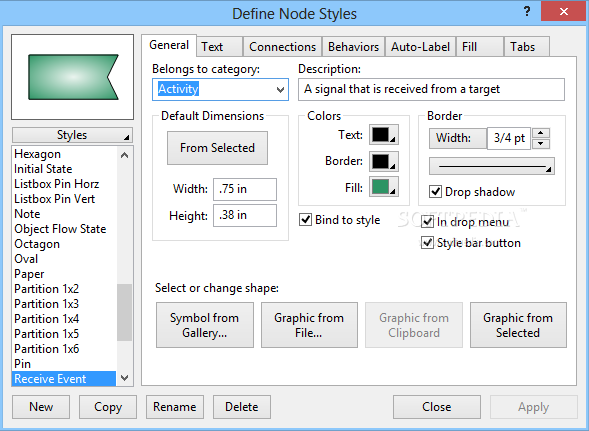Click the help question mark icon
The width and height of the screenshot is (589, 431).
pos(527,12)
